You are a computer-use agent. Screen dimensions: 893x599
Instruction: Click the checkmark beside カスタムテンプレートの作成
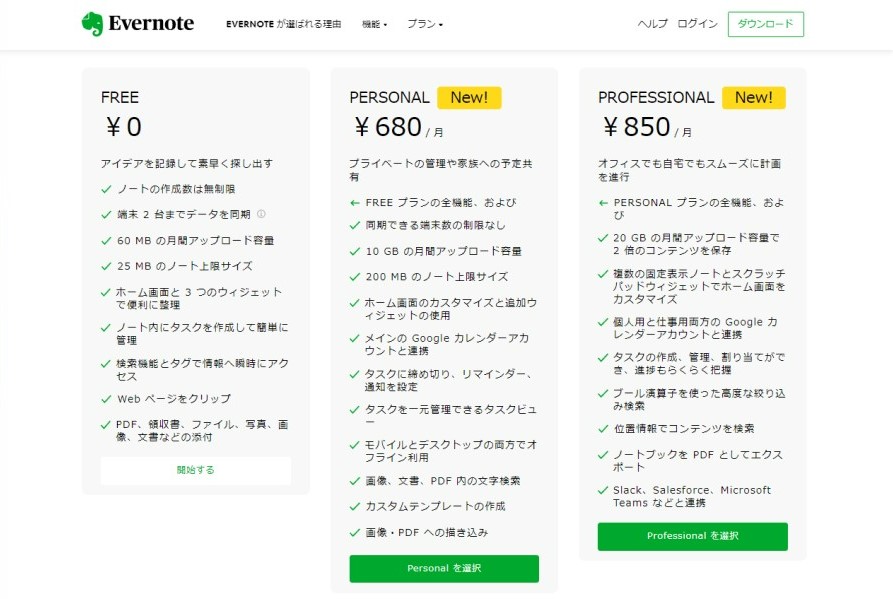(x=355, y=506)
